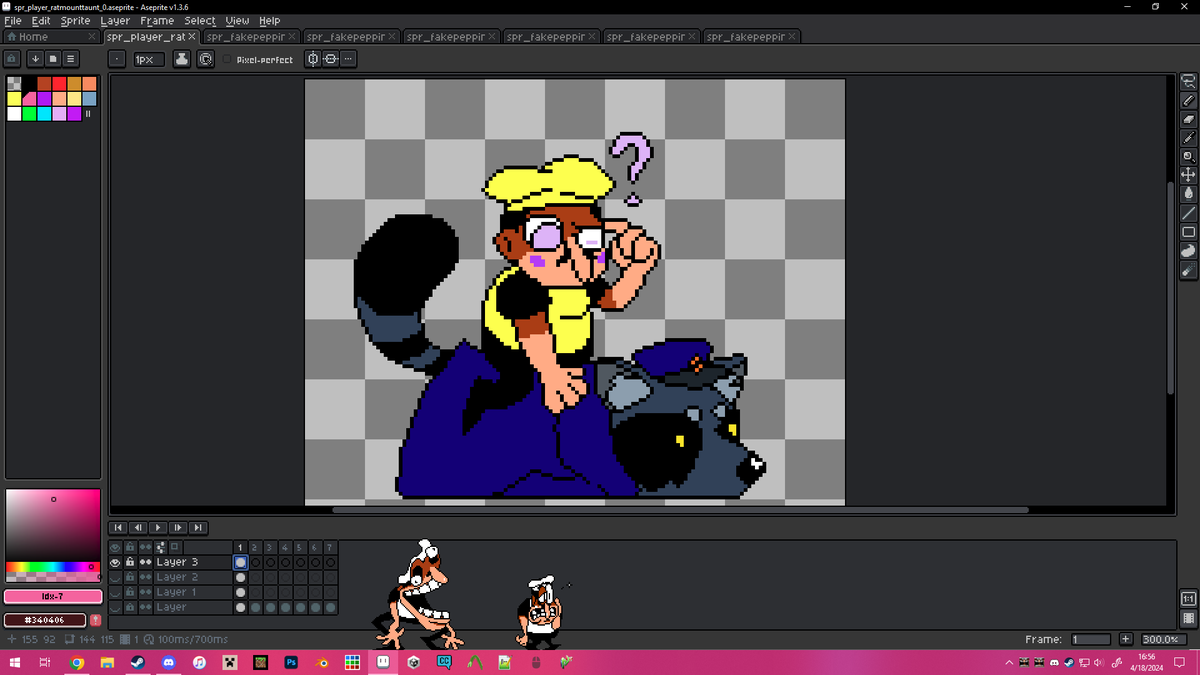Play the animation
The image size is (1200, 675).
point(158,527)
